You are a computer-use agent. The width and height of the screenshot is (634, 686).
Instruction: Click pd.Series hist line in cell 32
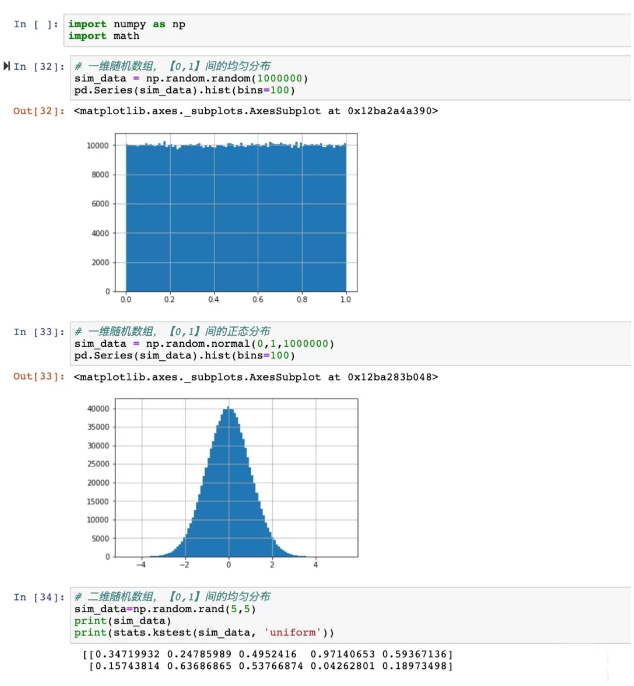[185, 90]
